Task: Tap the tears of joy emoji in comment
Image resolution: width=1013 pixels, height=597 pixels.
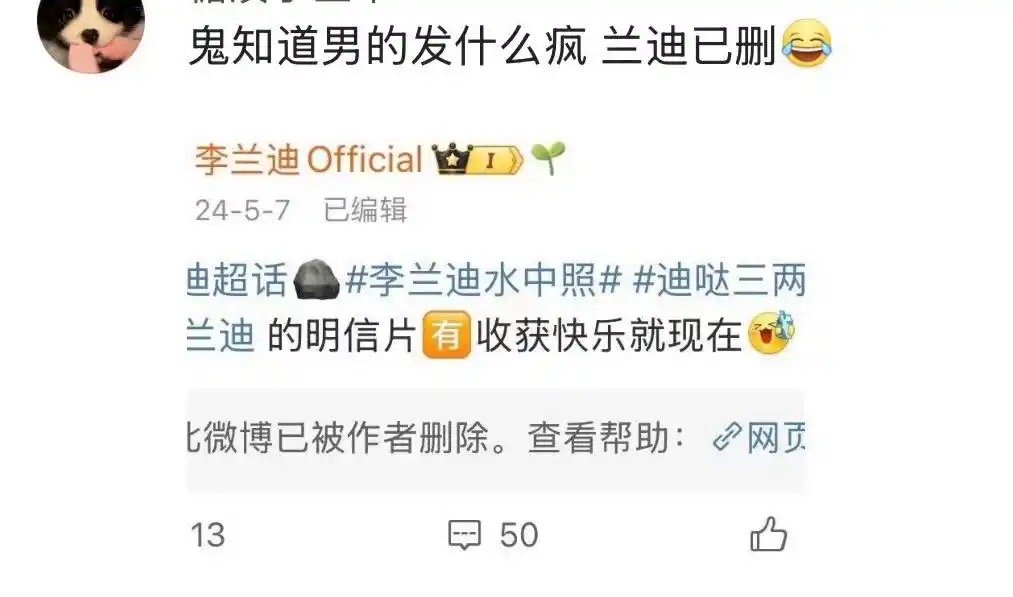Action: 806,43
